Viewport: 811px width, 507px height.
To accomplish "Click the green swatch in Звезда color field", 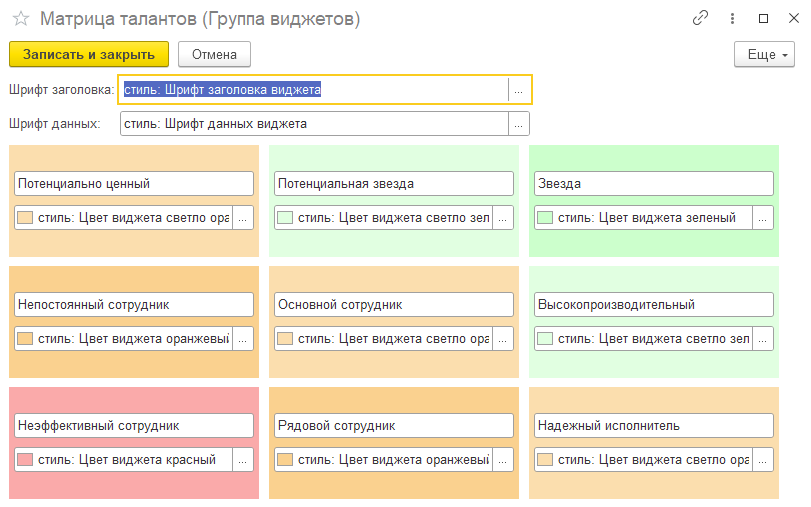I will click(545, 218).
